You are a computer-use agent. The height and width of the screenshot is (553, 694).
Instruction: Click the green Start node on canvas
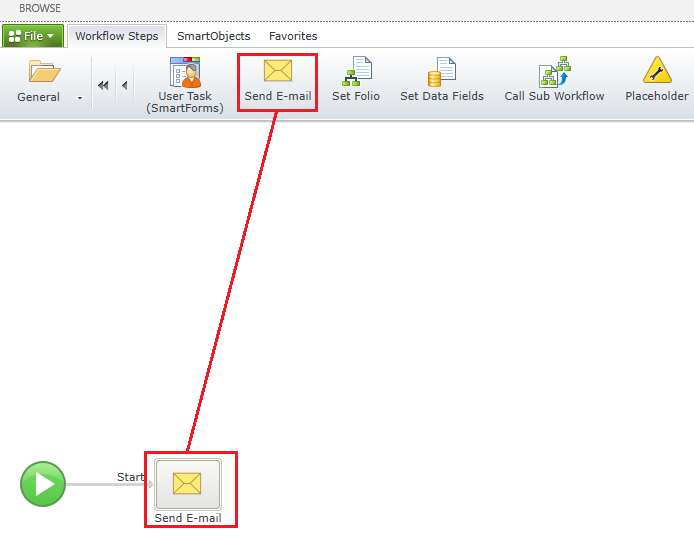tap(43, 484)
